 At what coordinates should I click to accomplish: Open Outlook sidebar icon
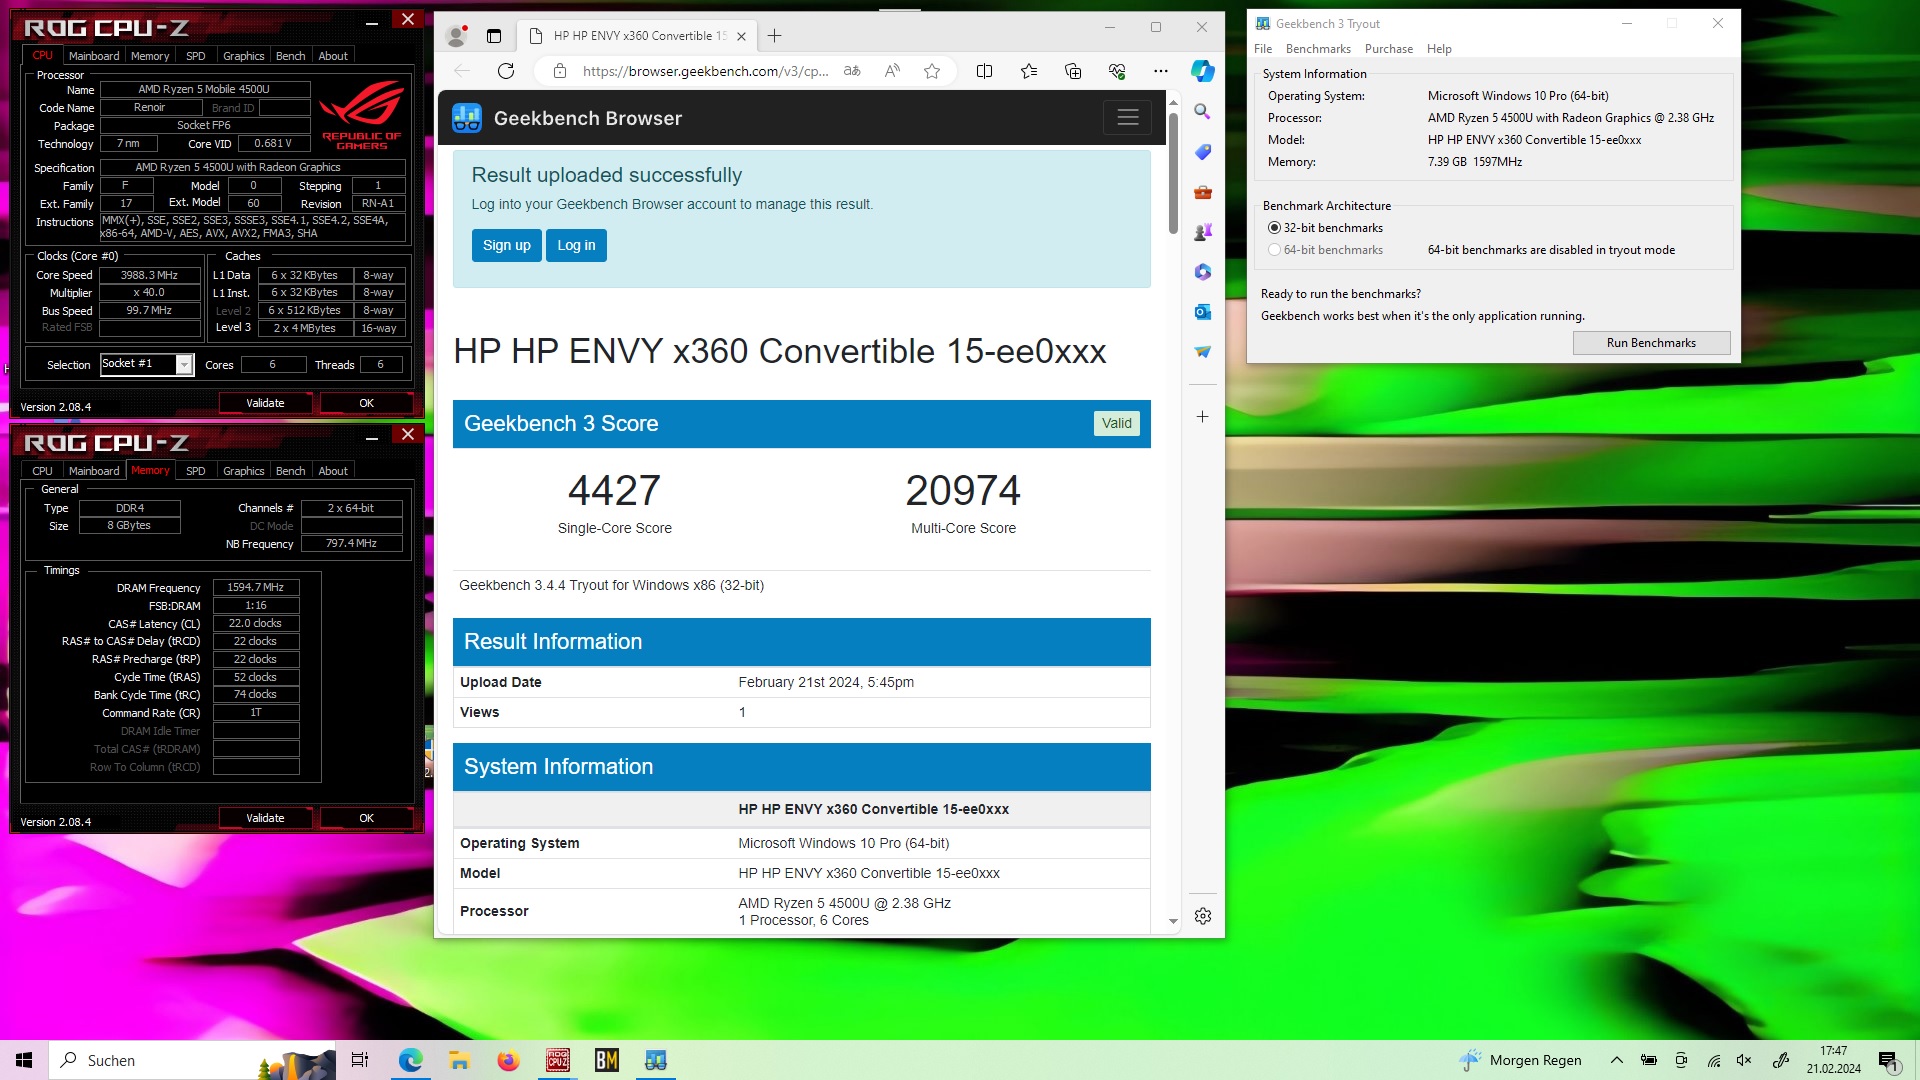[1203, 312]
